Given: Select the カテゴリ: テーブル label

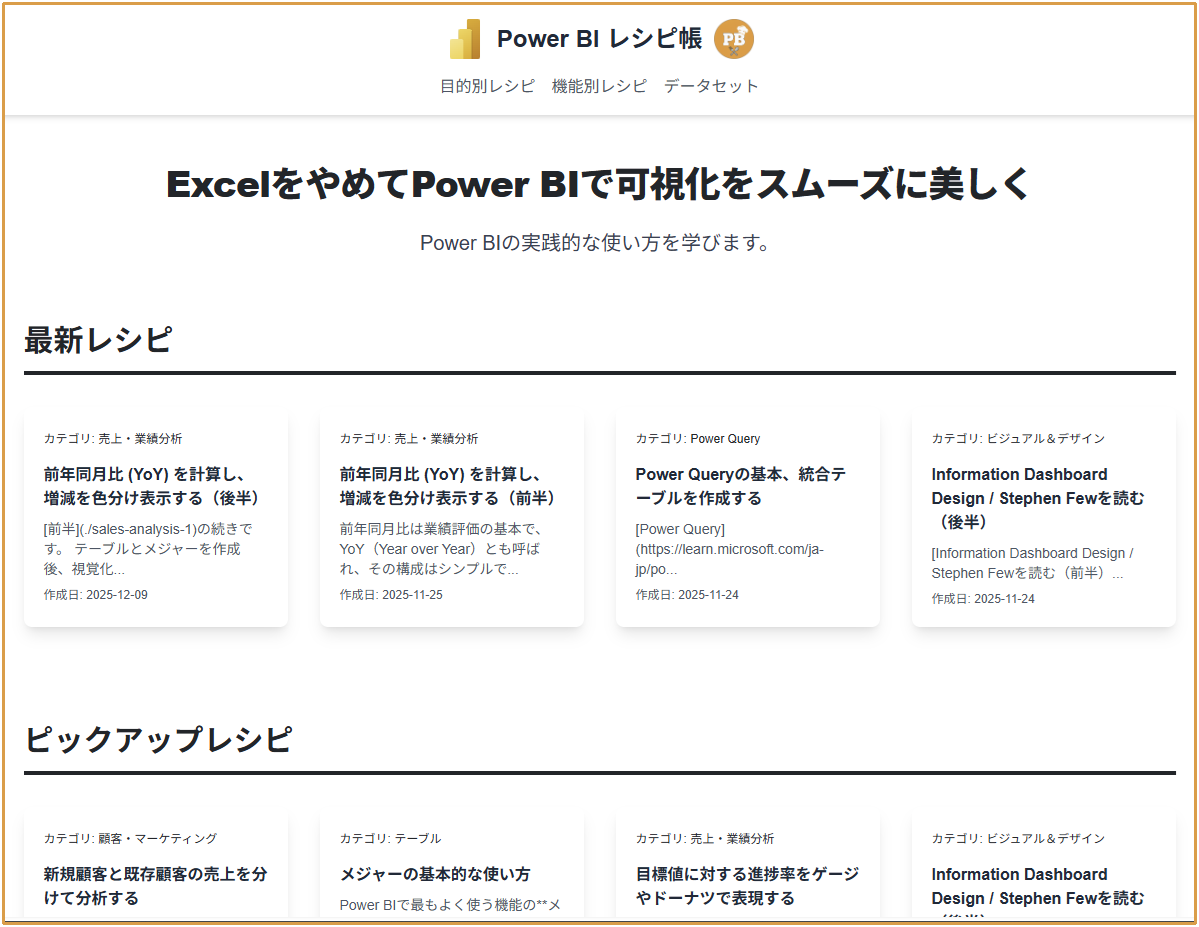Looking at the screenshot, I should (391, 838).
